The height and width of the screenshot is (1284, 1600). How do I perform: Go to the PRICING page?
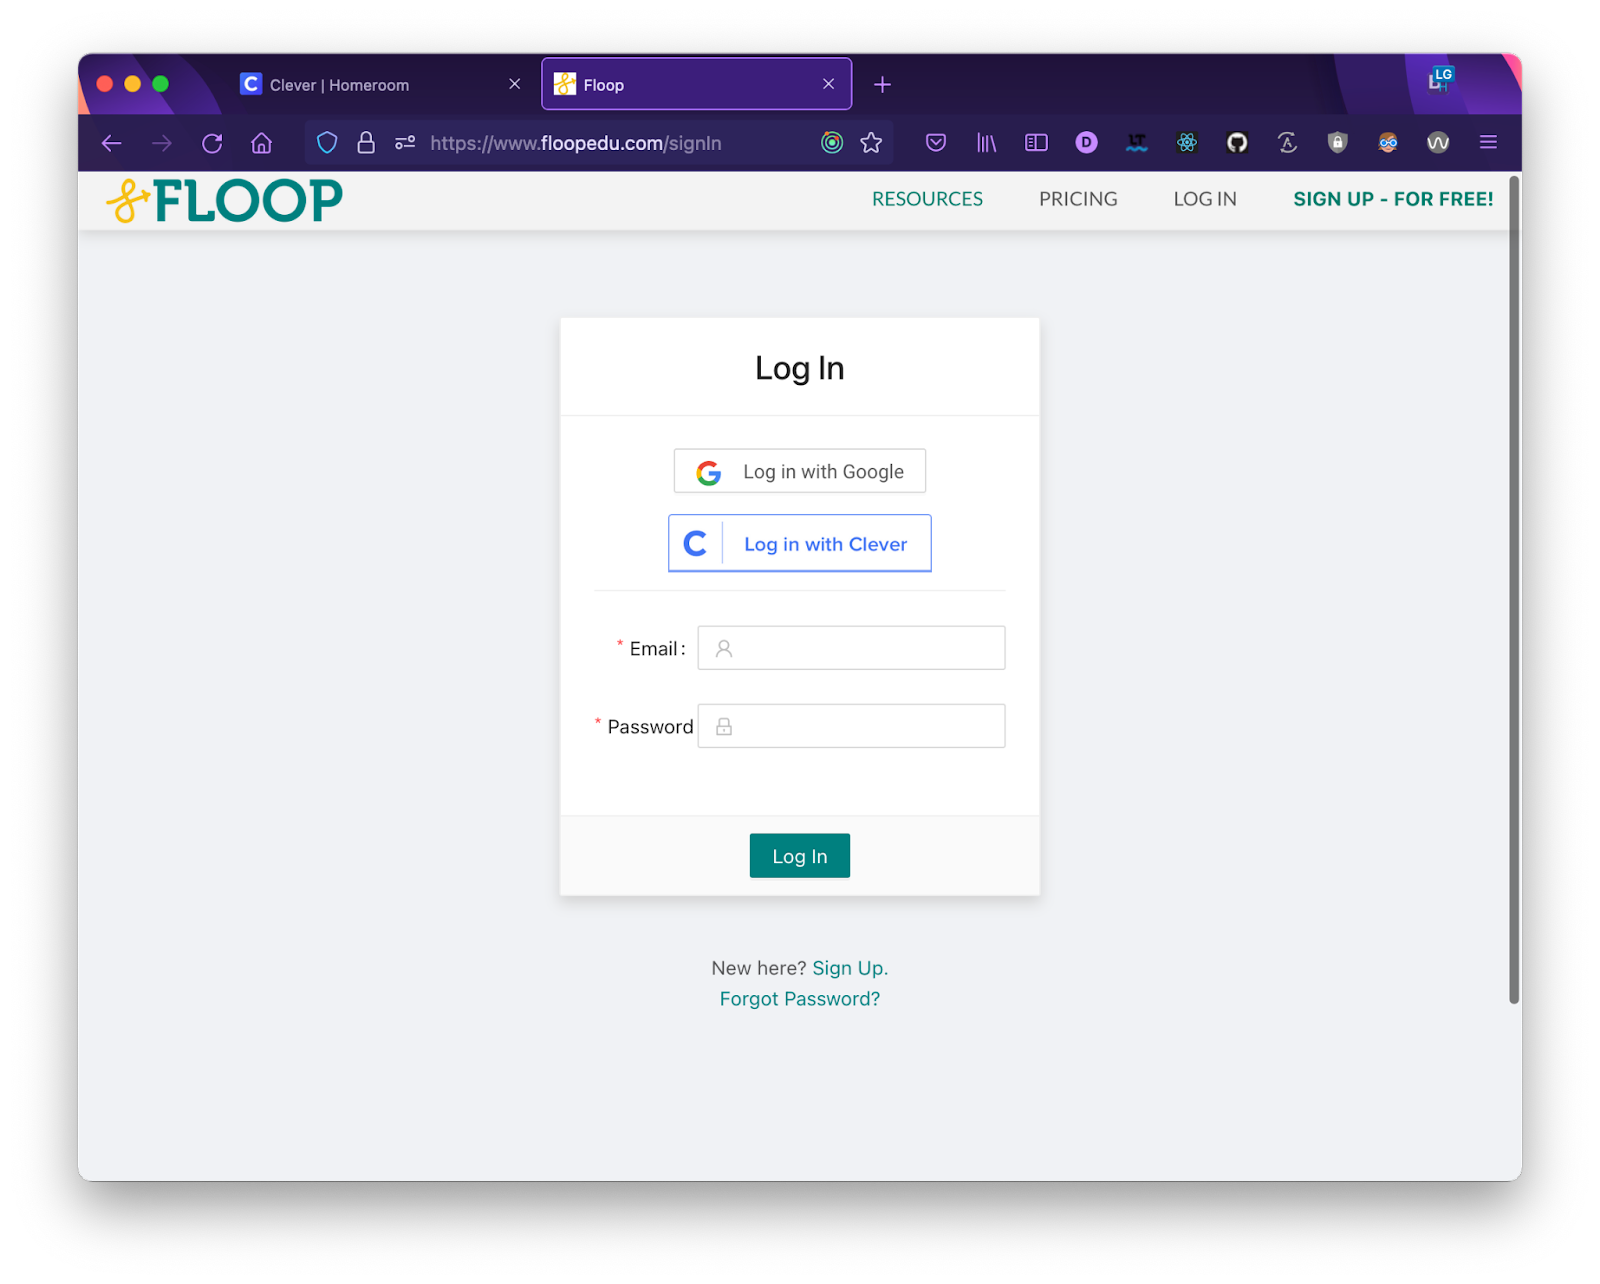[1078, 199]
